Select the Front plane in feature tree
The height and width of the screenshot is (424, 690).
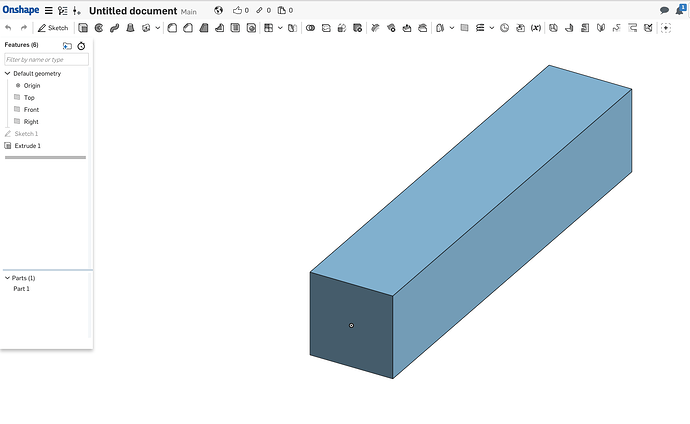click(x=31, y=110)
